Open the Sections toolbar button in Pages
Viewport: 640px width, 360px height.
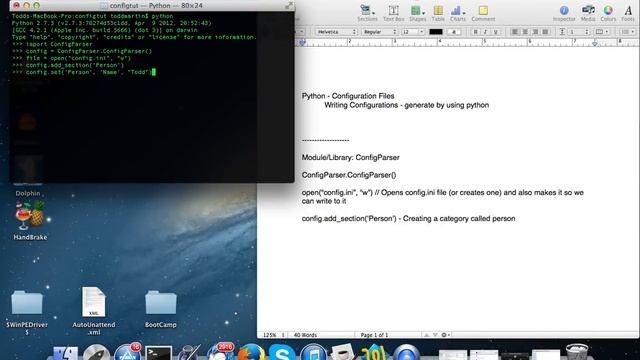click(x=367, y=13)
